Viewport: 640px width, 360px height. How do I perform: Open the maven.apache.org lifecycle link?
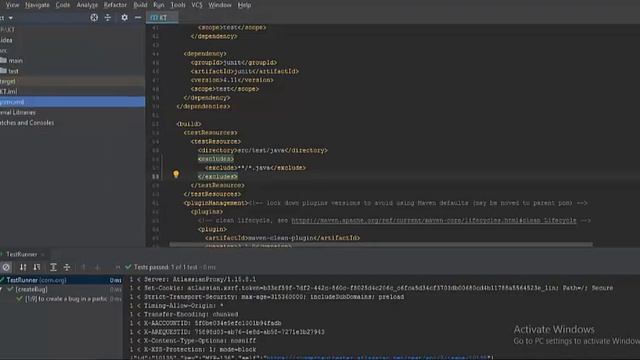pyautogui.click(x=434, y=220)
